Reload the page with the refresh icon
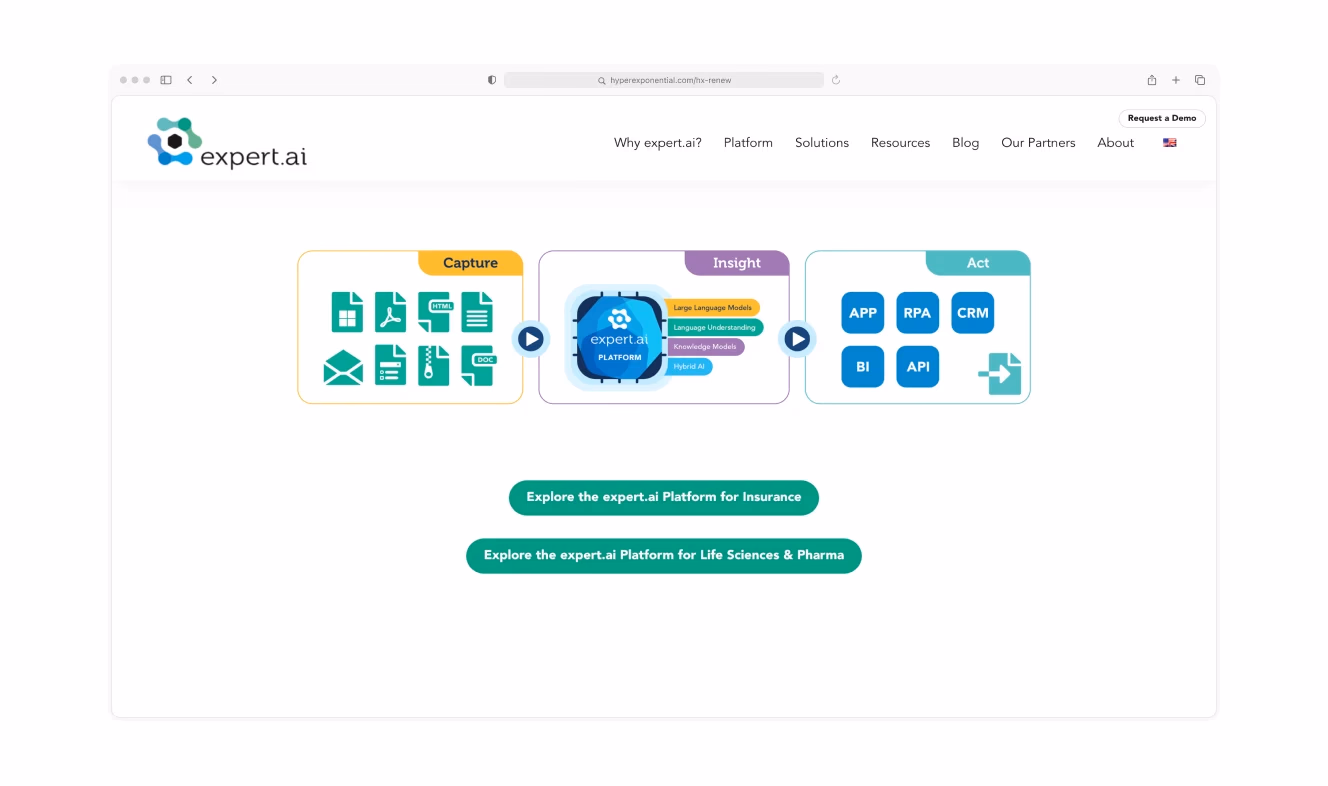This screenshot has height=786, width=1328. point(836,80)
